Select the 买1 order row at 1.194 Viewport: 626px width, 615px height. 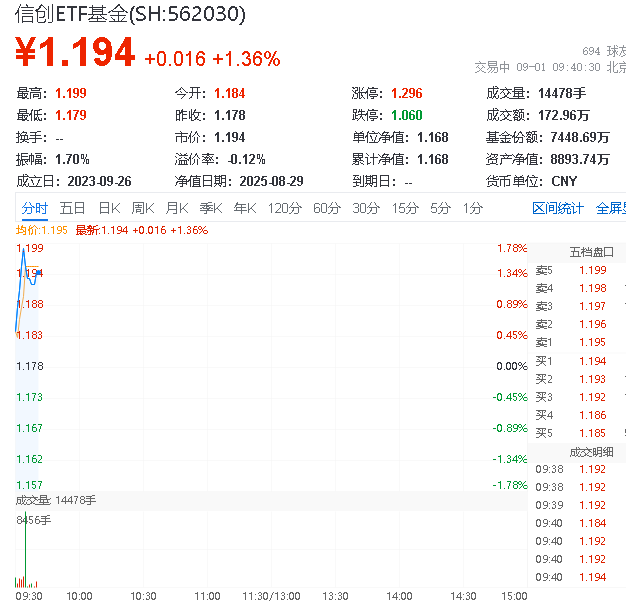tap(578, 361)
